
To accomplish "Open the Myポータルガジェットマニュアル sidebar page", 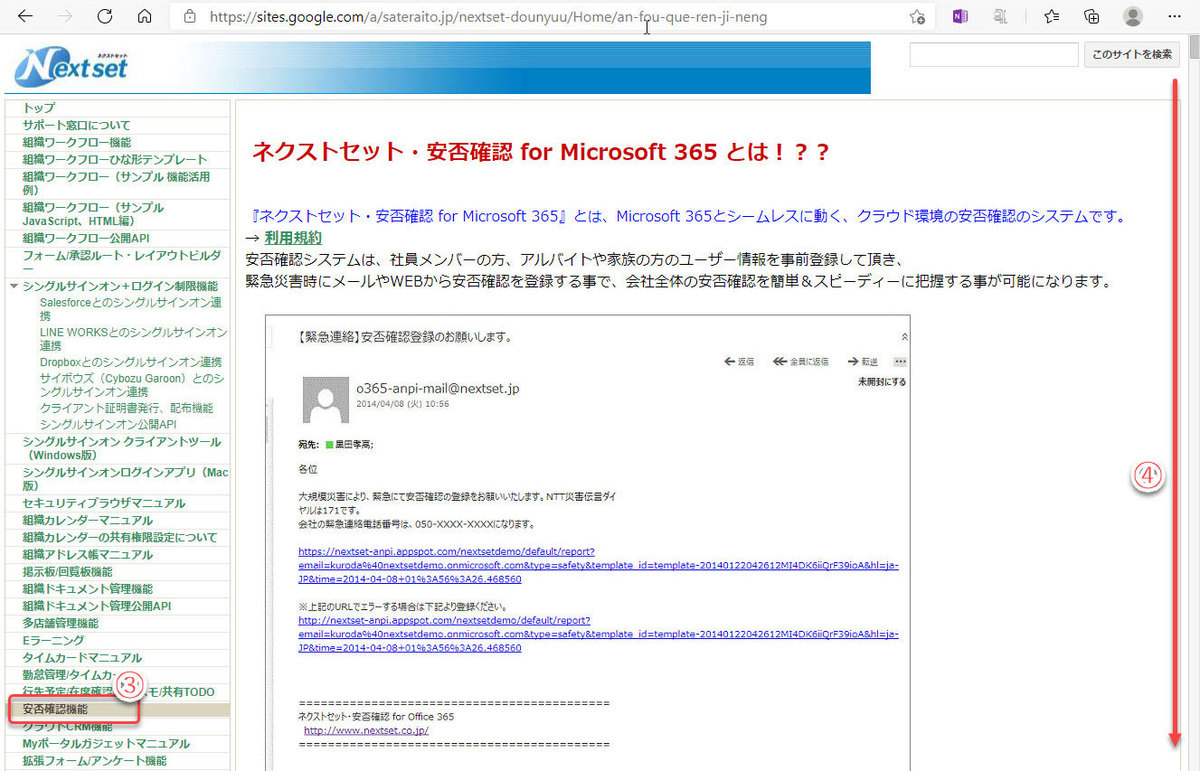I will [106, 743].
